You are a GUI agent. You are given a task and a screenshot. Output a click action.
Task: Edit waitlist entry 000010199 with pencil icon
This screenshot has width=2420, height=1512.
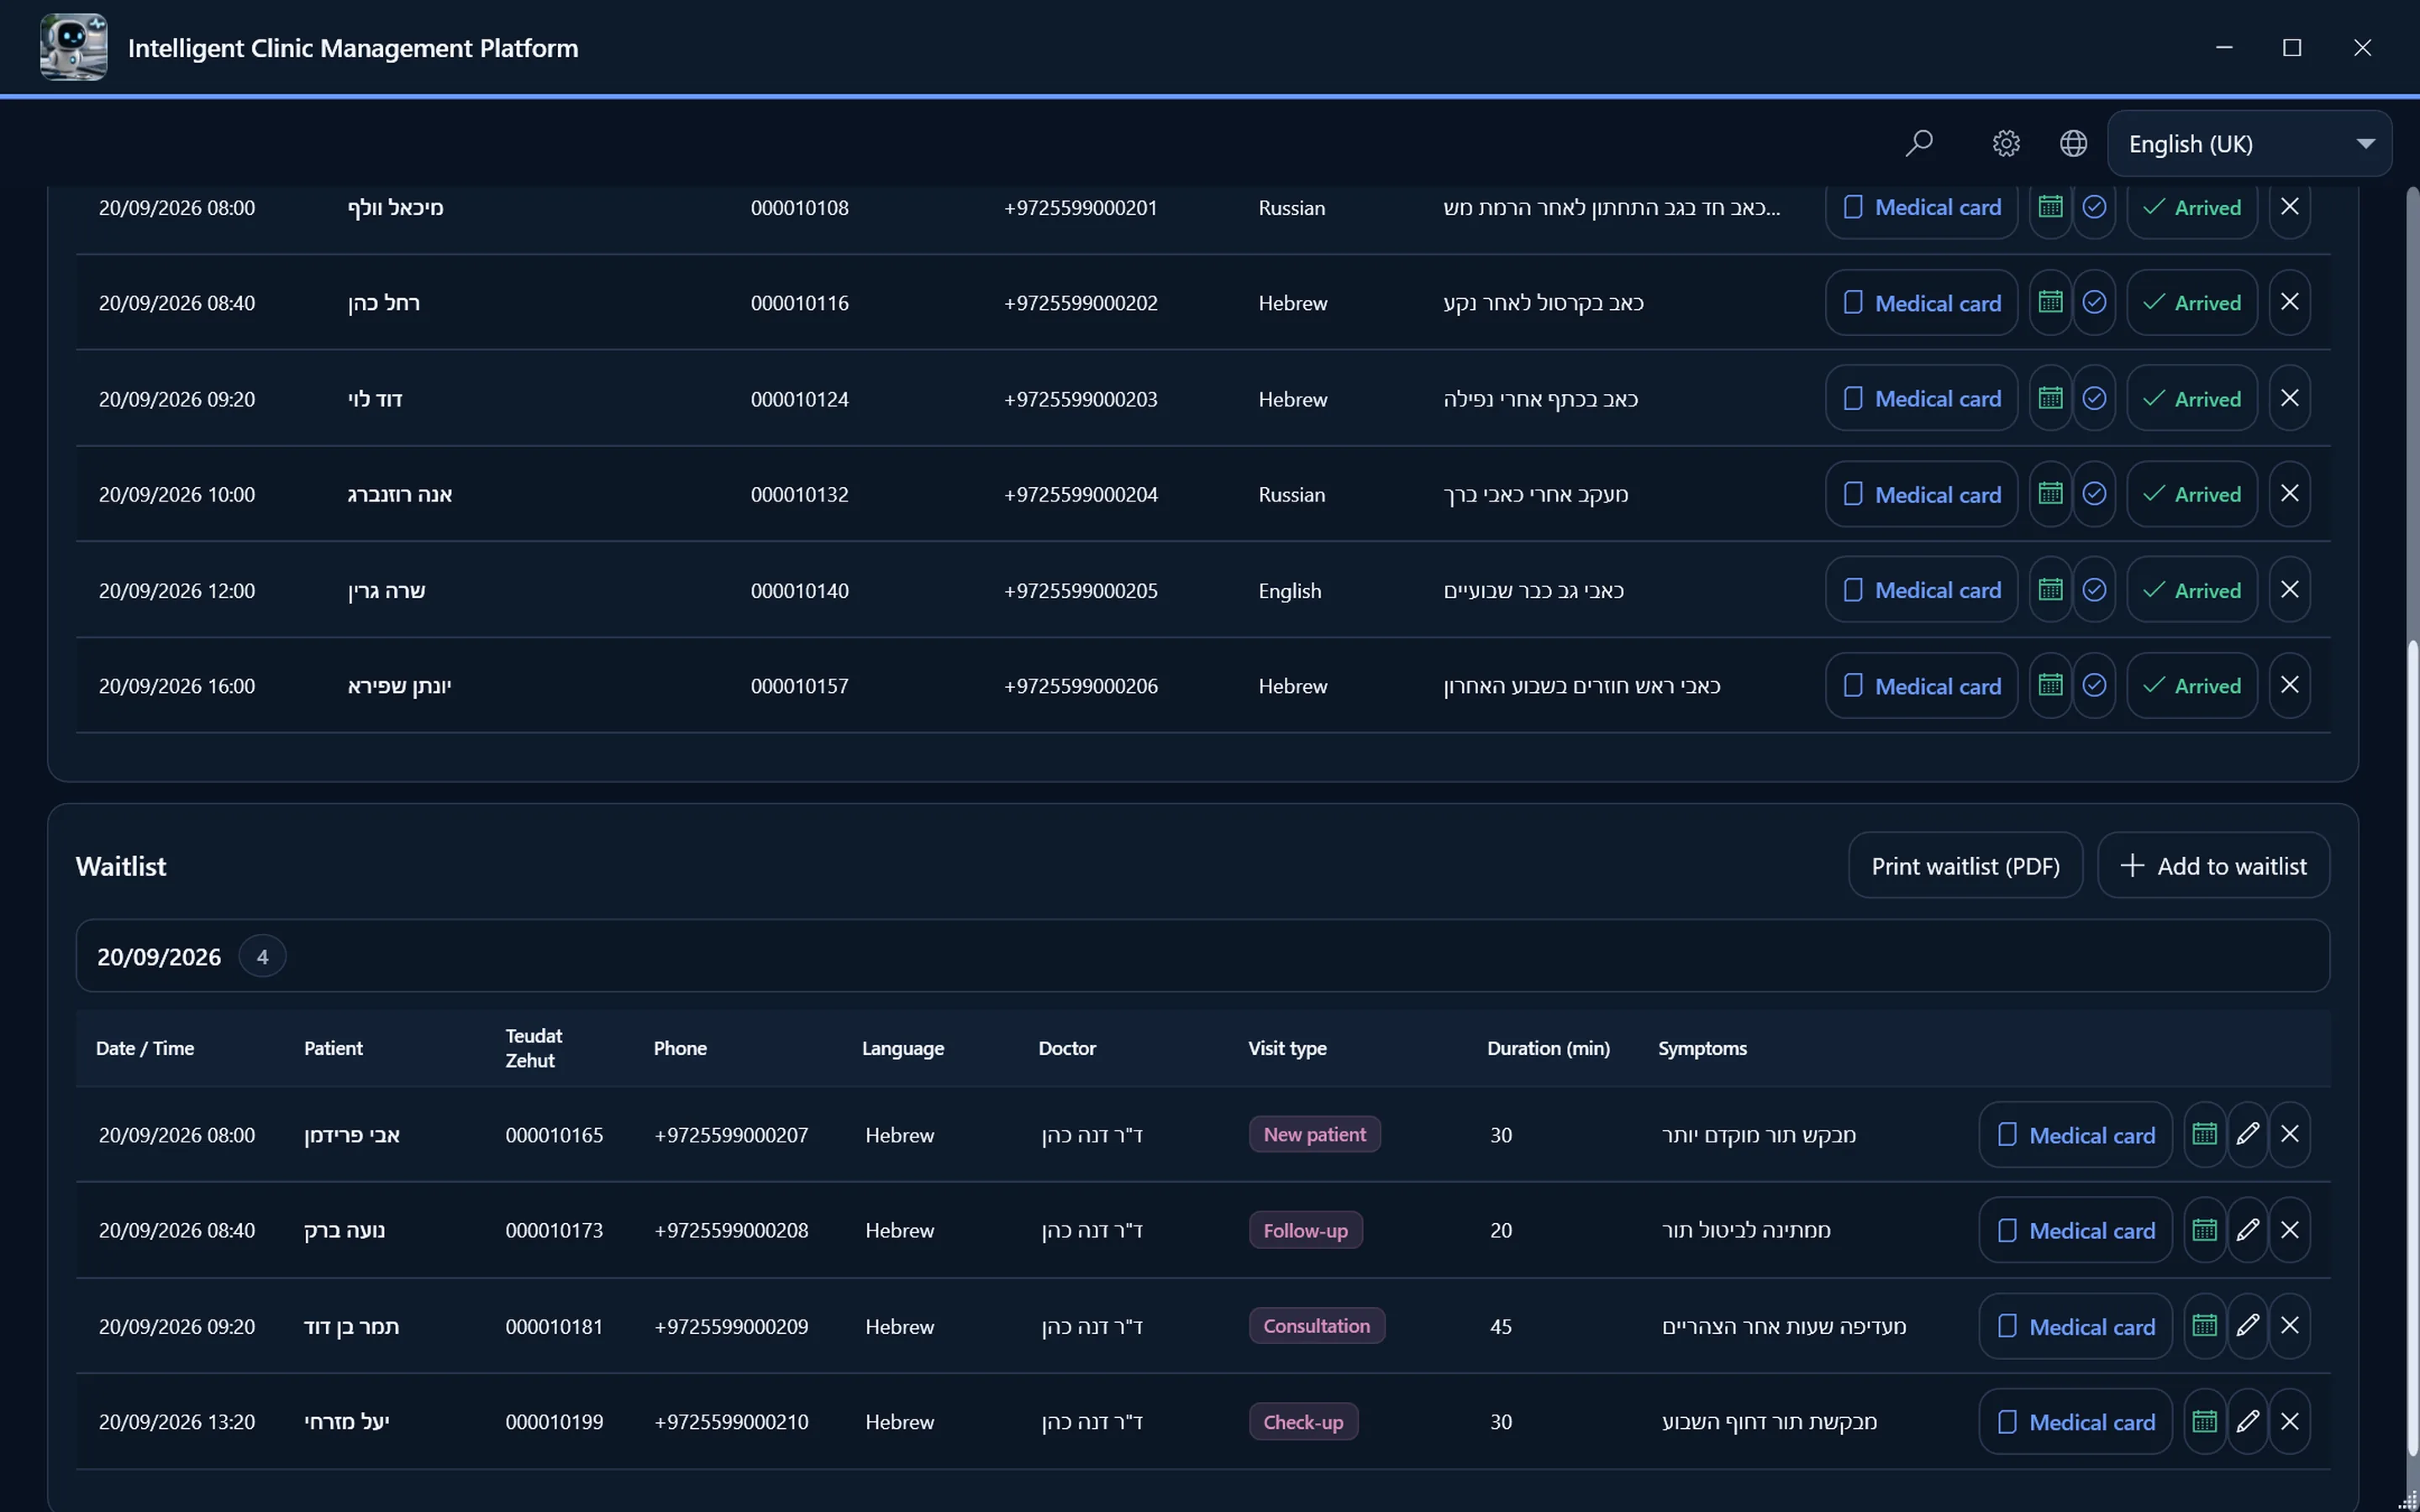(x=2247, y=1421)
